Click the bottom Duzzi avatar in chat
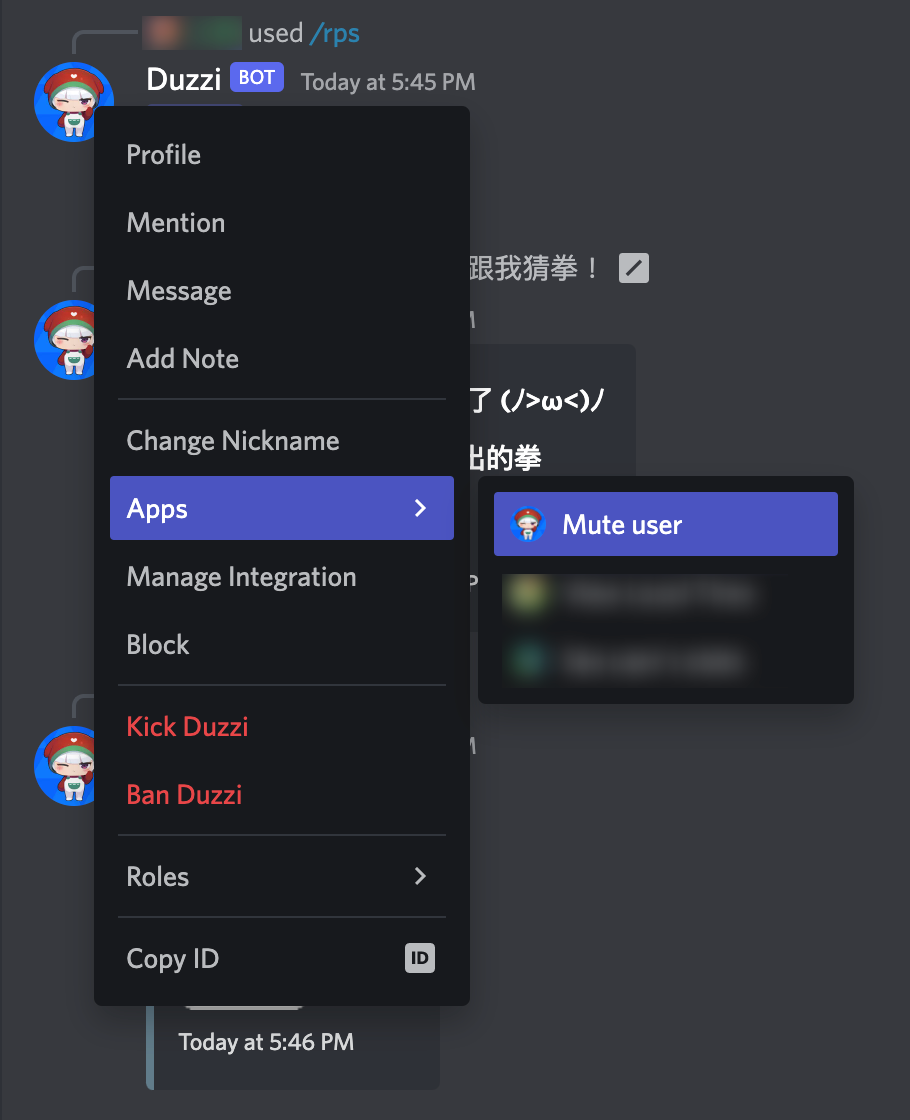 pos(64,766)
